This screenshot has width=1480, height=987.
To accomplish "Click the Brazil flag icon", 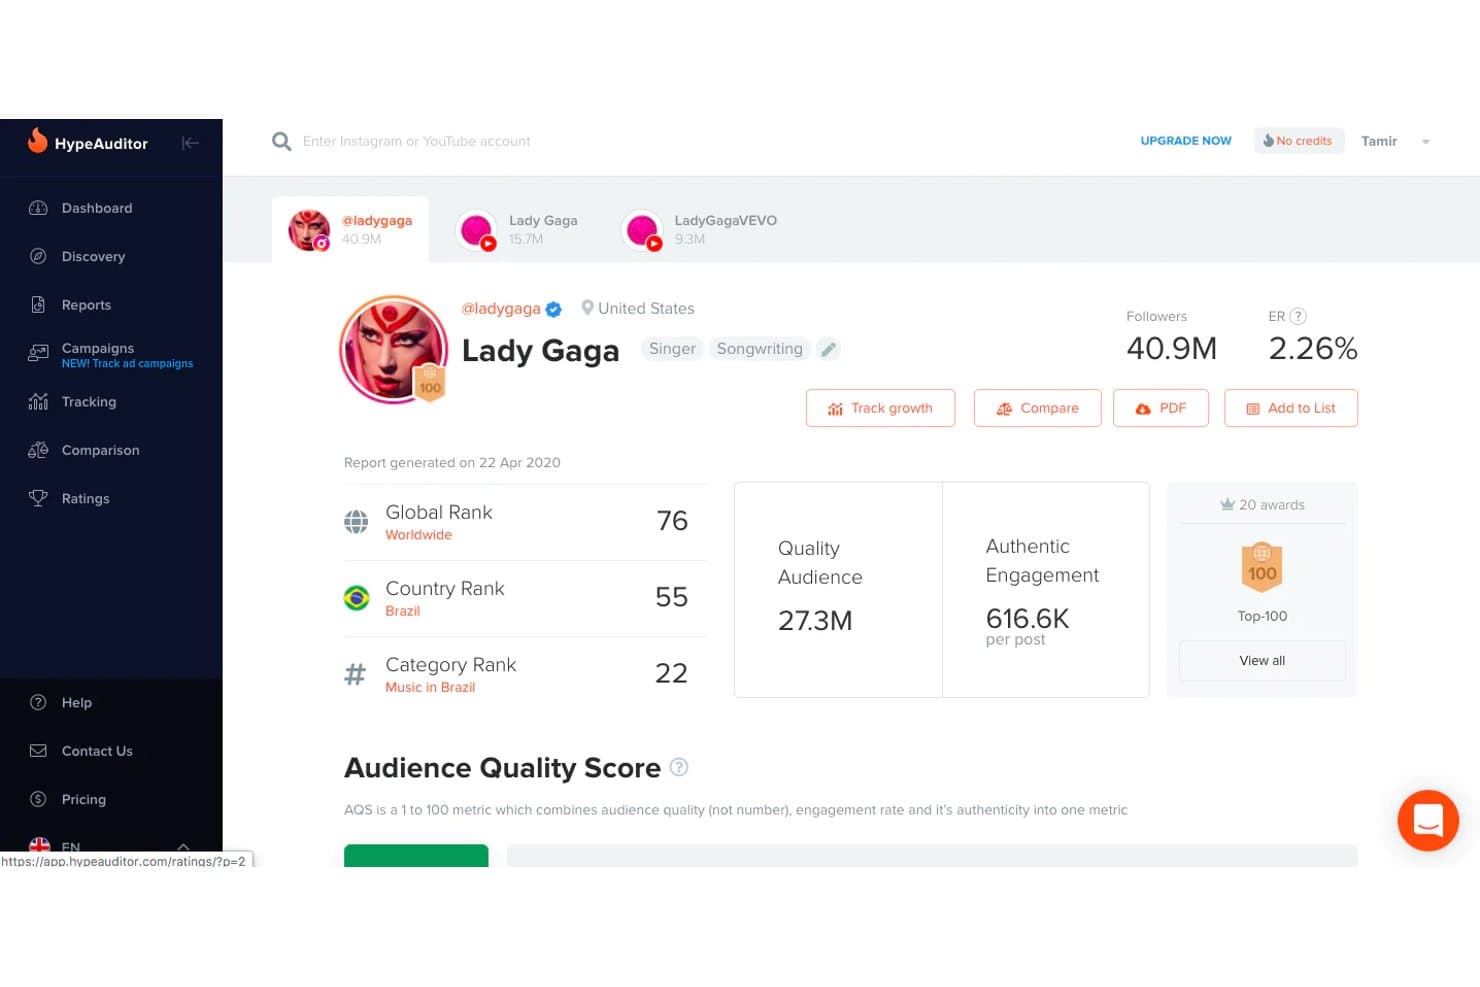I will click(x=356, y=598).
